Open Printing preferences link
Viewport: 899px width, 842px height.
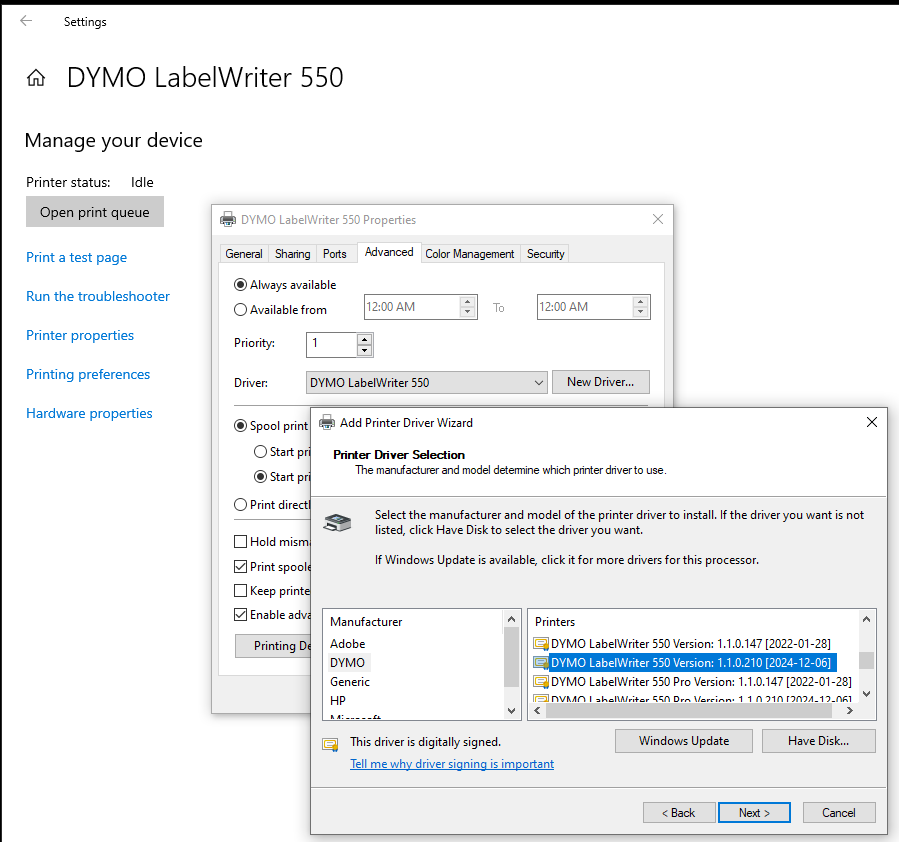tap(88, 374)
